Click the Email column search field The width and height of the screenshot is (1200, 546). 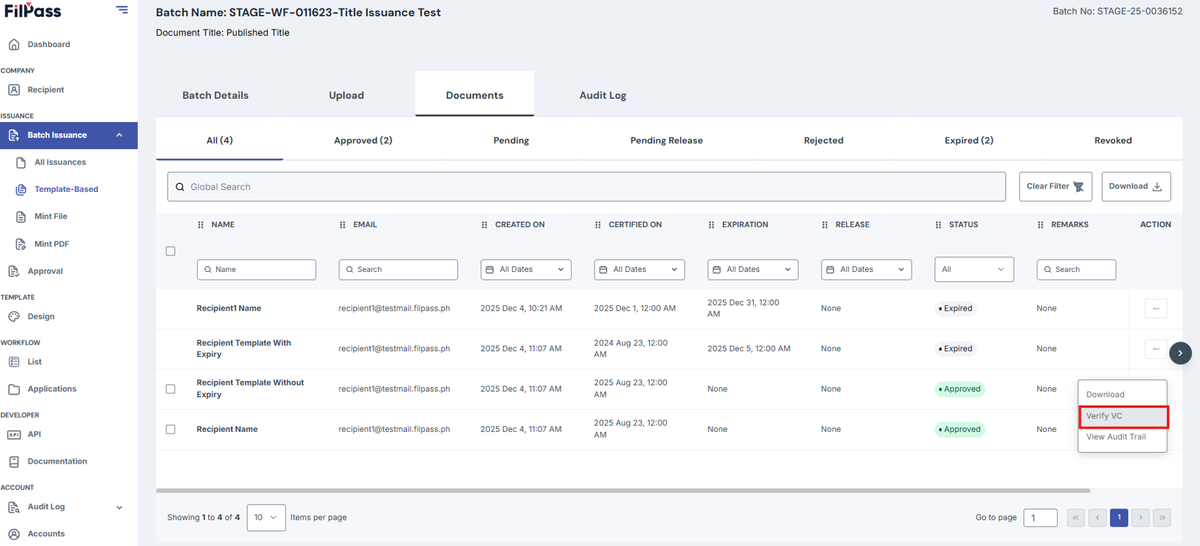point(398,269)
